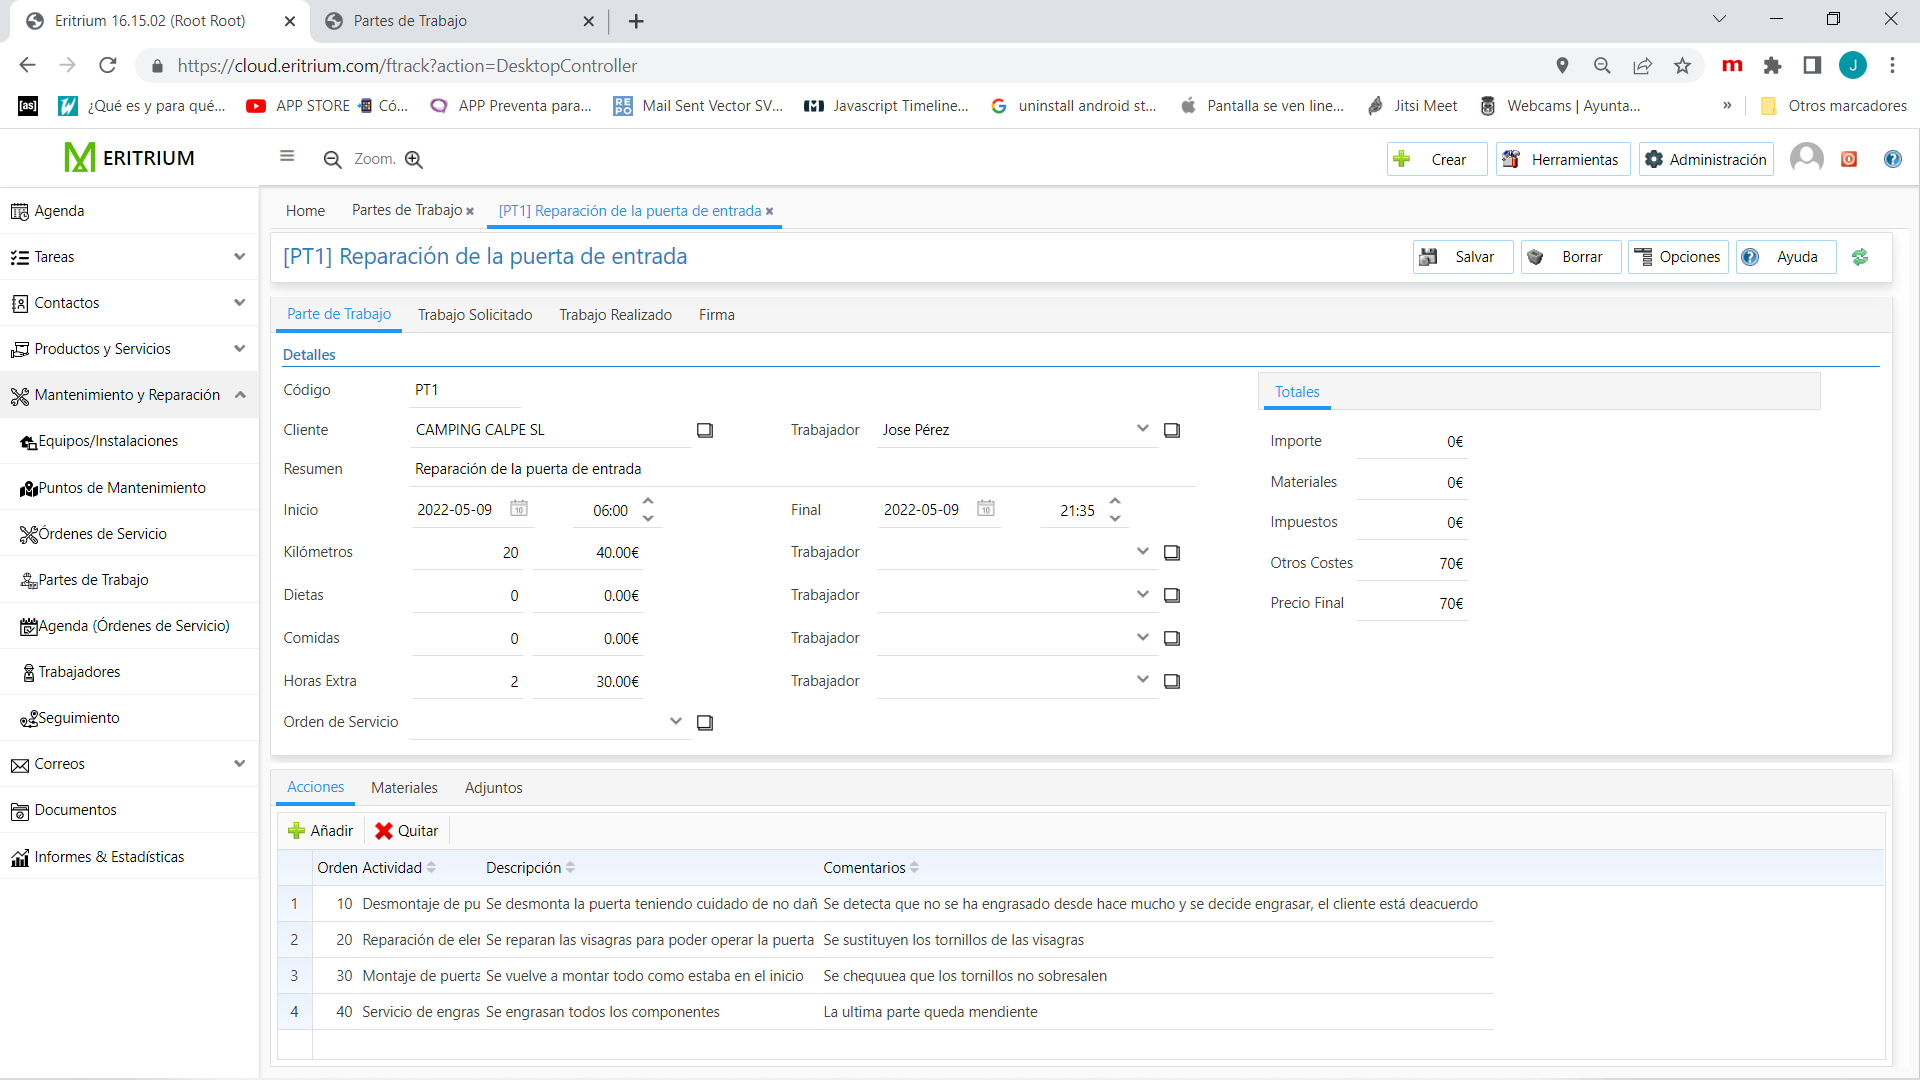Click the link icon for the Horas Extra row Trabajador
Image resolution: width=1920 pixels, height=1080 pixels.
(1172, 681)
